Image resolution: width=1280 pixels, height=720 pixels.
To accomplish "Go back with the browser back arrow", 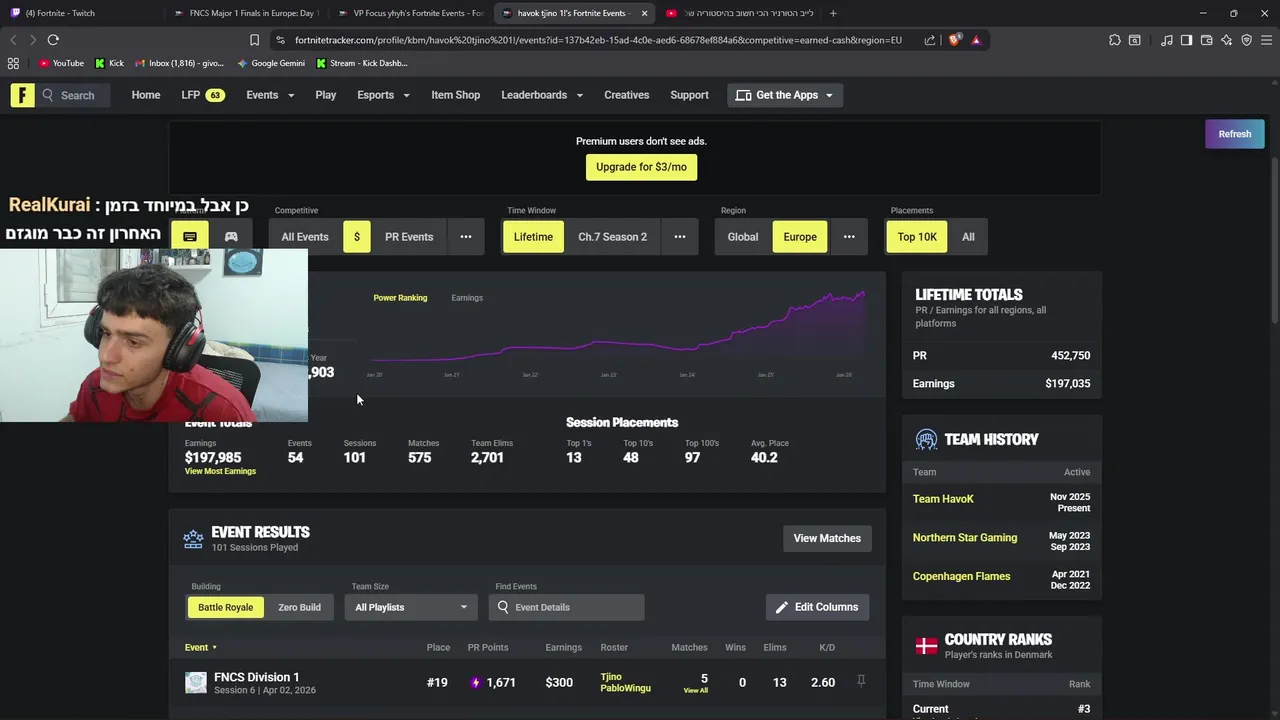I will click(13, 40).
